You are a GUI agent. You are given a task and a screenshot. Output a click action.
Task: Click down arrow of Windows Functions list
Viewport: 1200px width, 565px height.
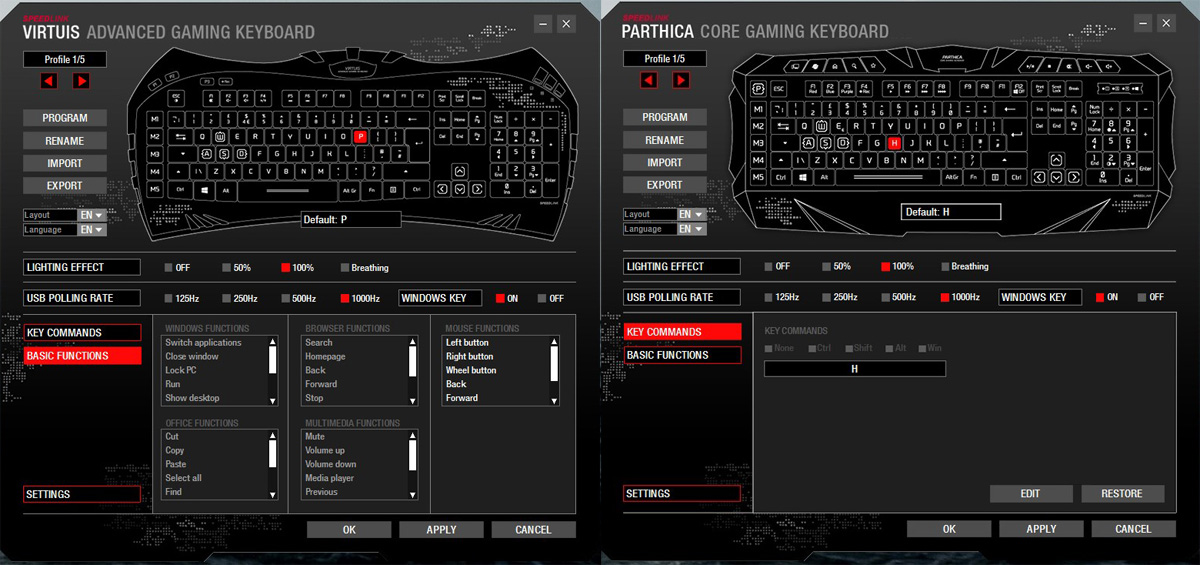(x=273, y=400)
